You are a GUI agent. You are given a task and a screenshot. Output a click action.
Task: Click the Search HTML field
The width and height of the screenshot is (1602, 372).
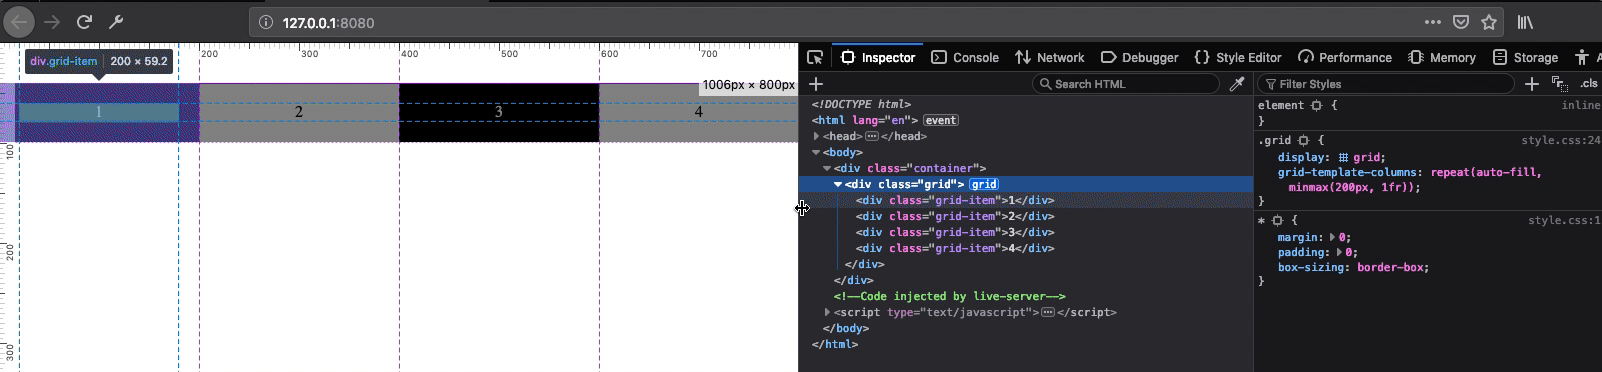click(x=1126, y=84)
